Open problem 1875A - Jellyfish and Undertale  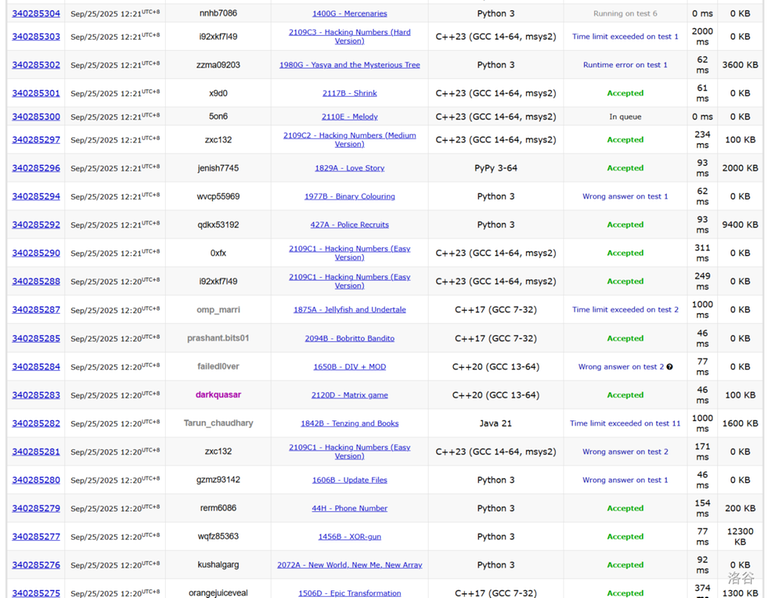coord(350,310)
